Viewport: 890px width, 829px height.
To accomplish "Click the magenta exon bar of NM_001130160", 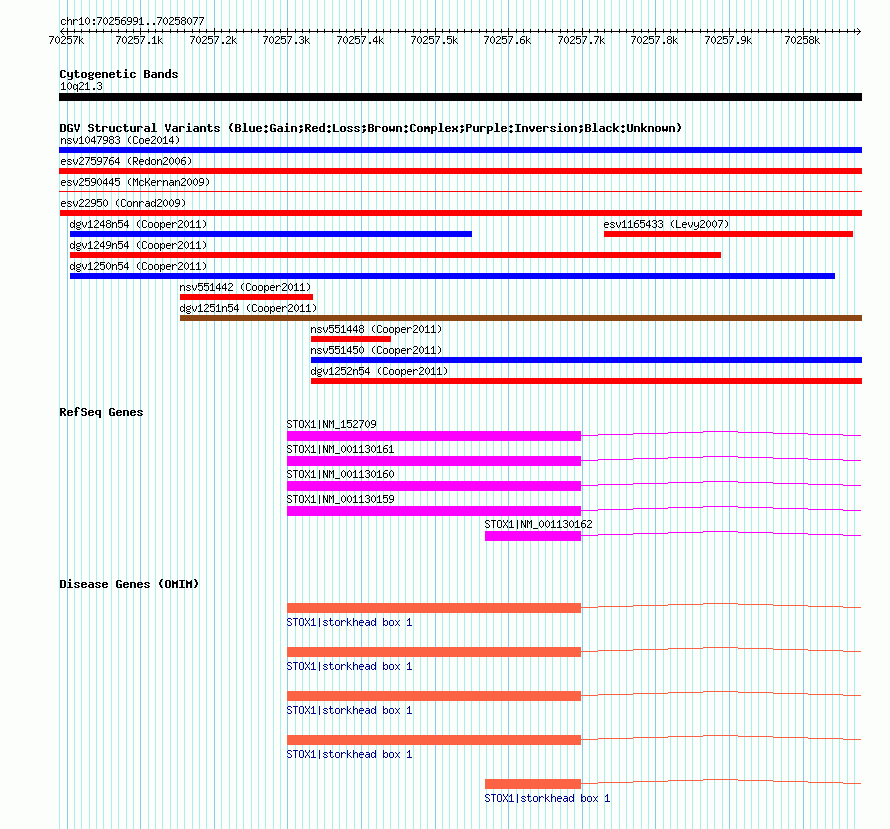I will click(x=434, y=486).
